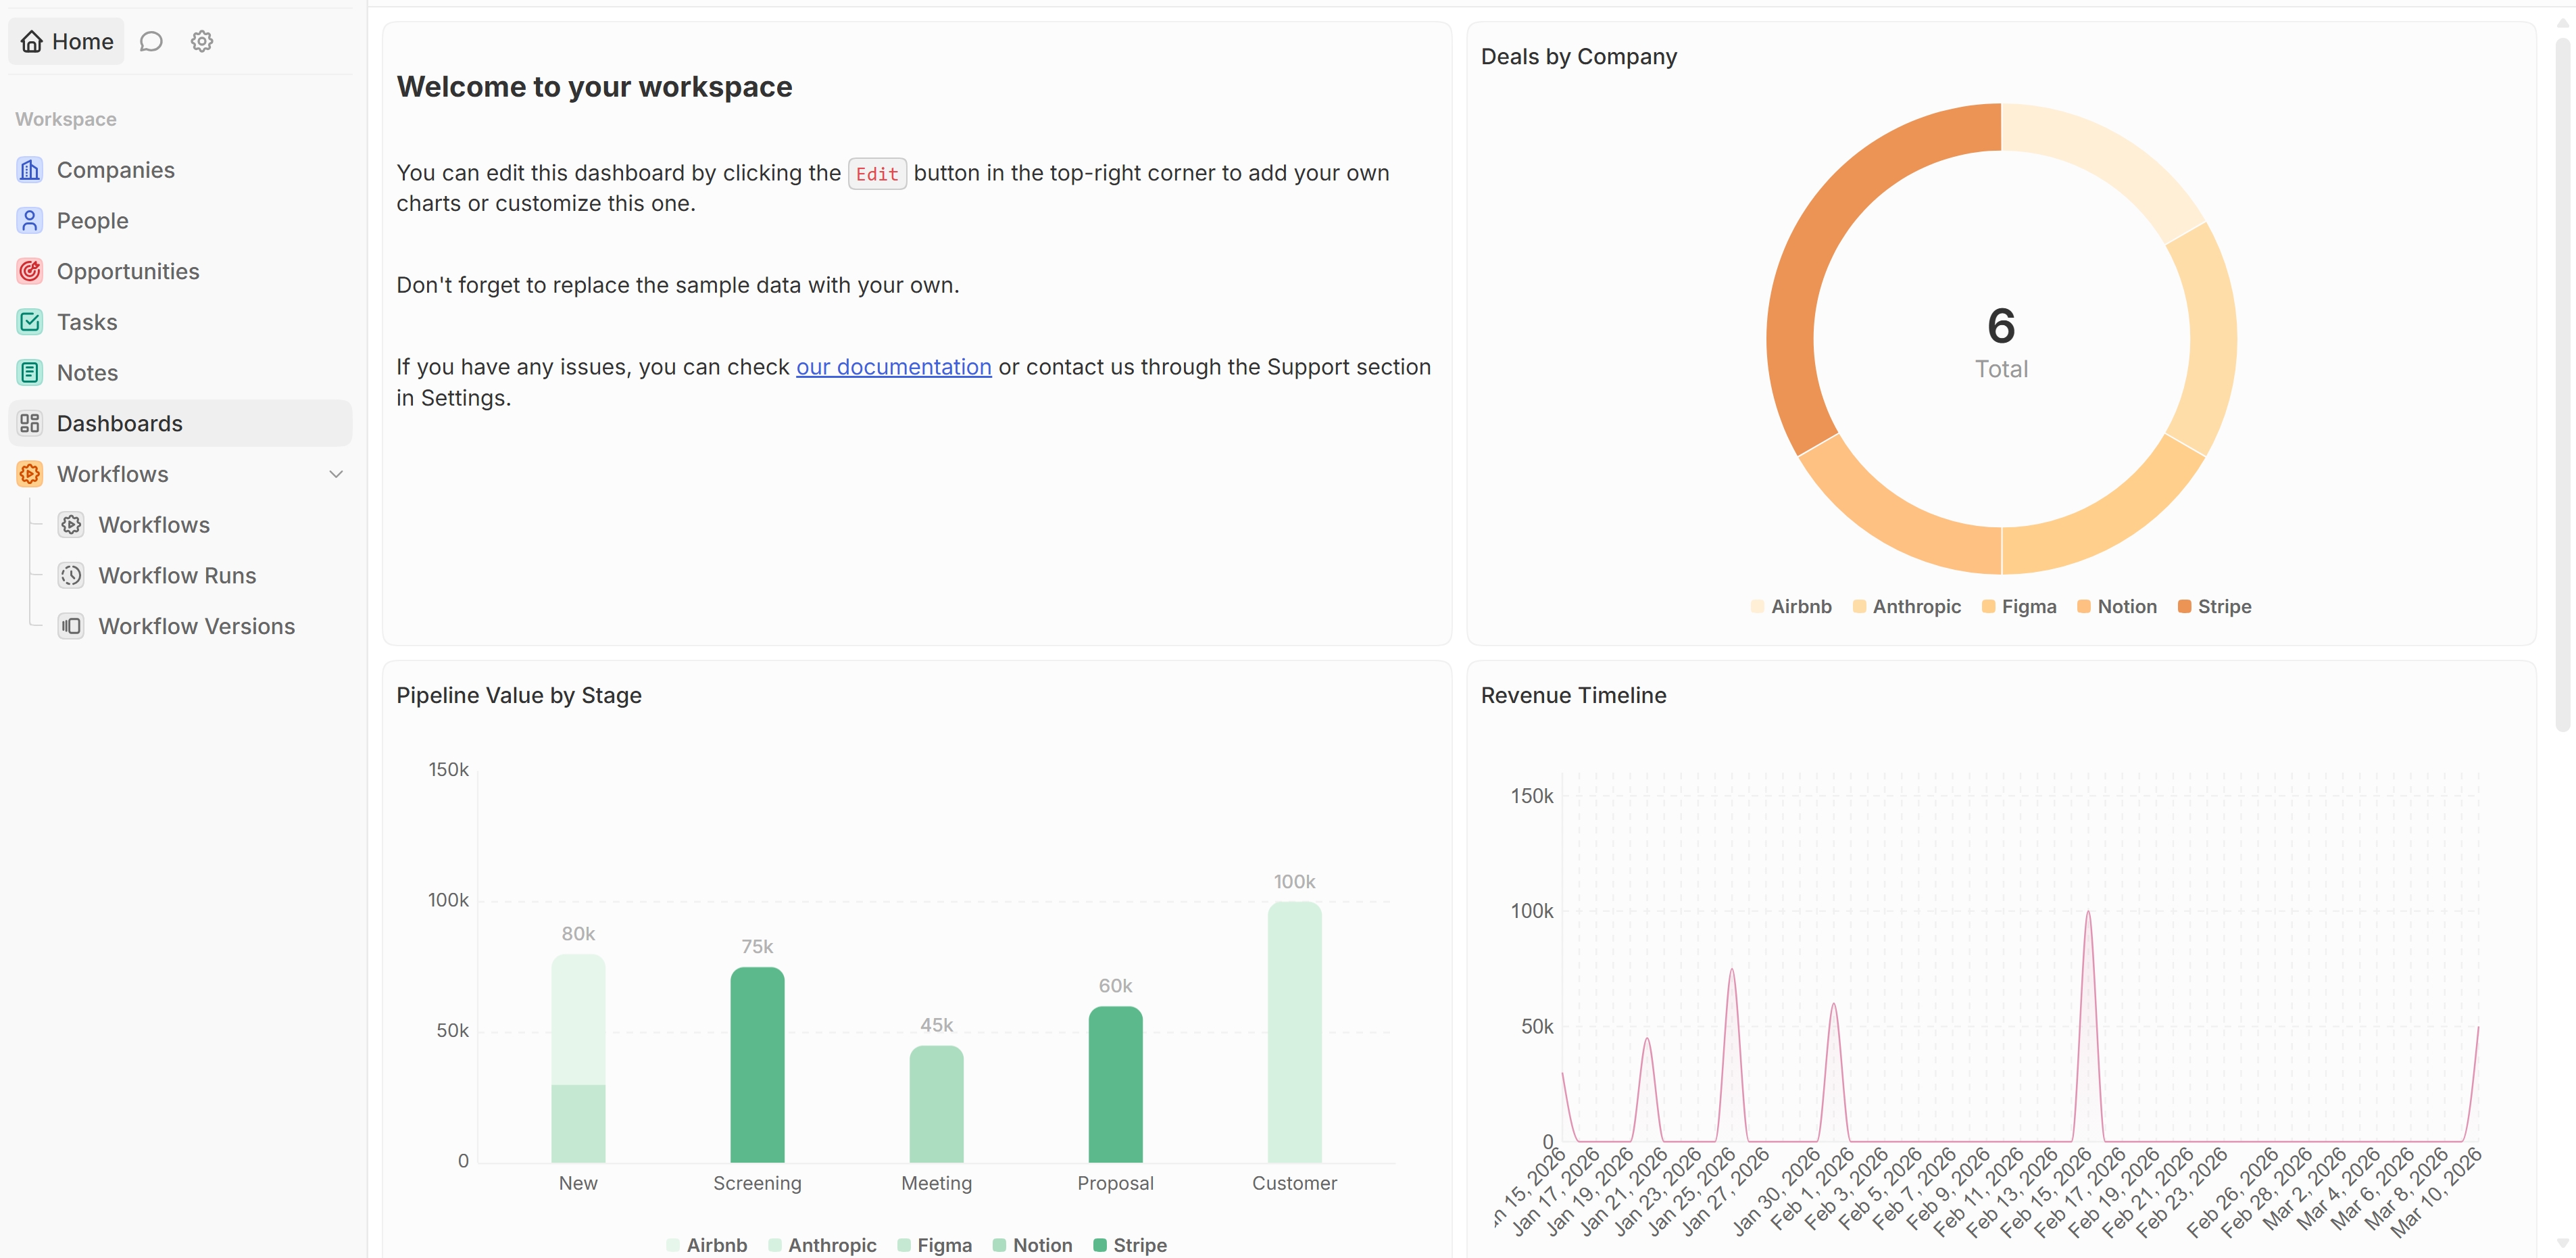Click the Workflow Runs clock icon
This screenshot has width=2576, height=1258.
71,575
